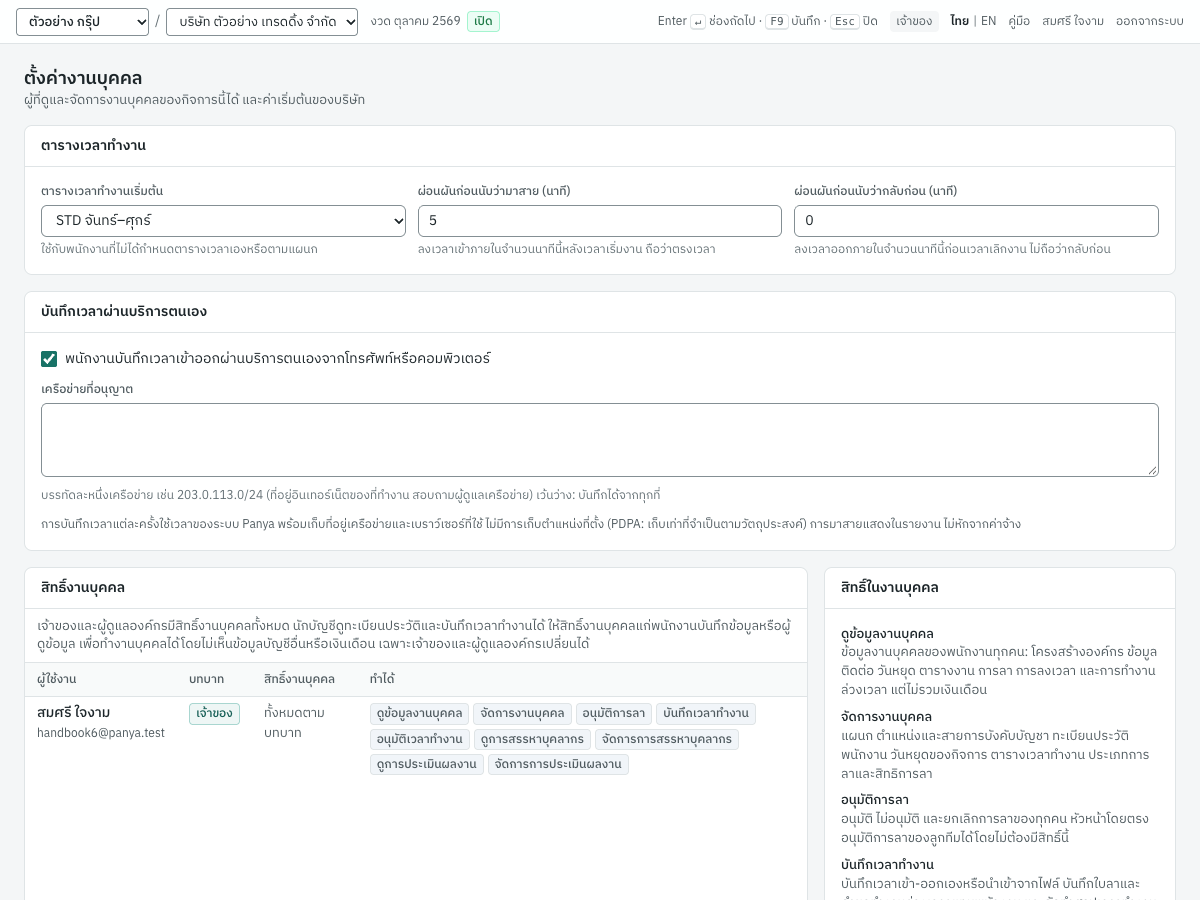Image resolution: width=1200 pixels, height=900 pixels.
Task: Click the บันทึกเวลาทำงาน permission chip
Action: 706,714
